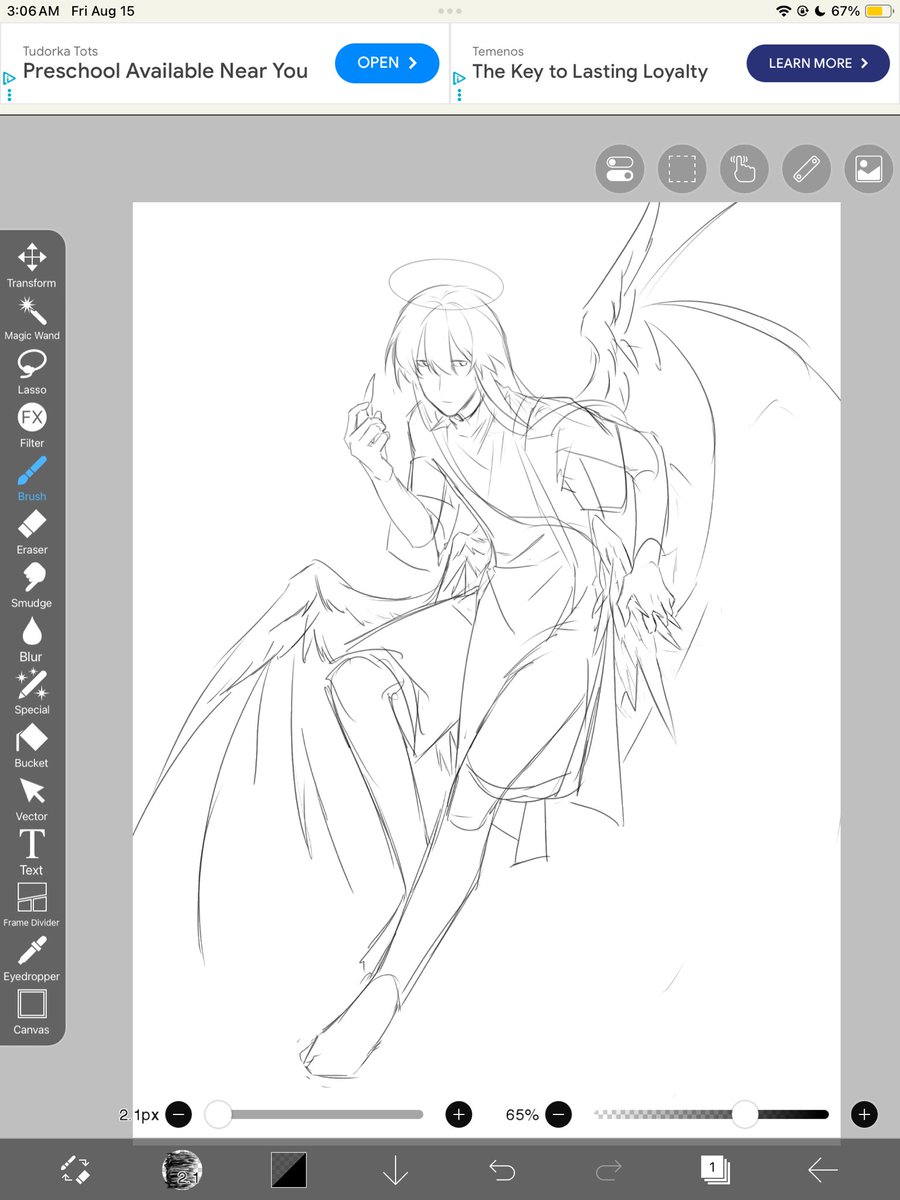
Task: Increase brush thickness with plus button
Action: click(x=459, y=1114)
